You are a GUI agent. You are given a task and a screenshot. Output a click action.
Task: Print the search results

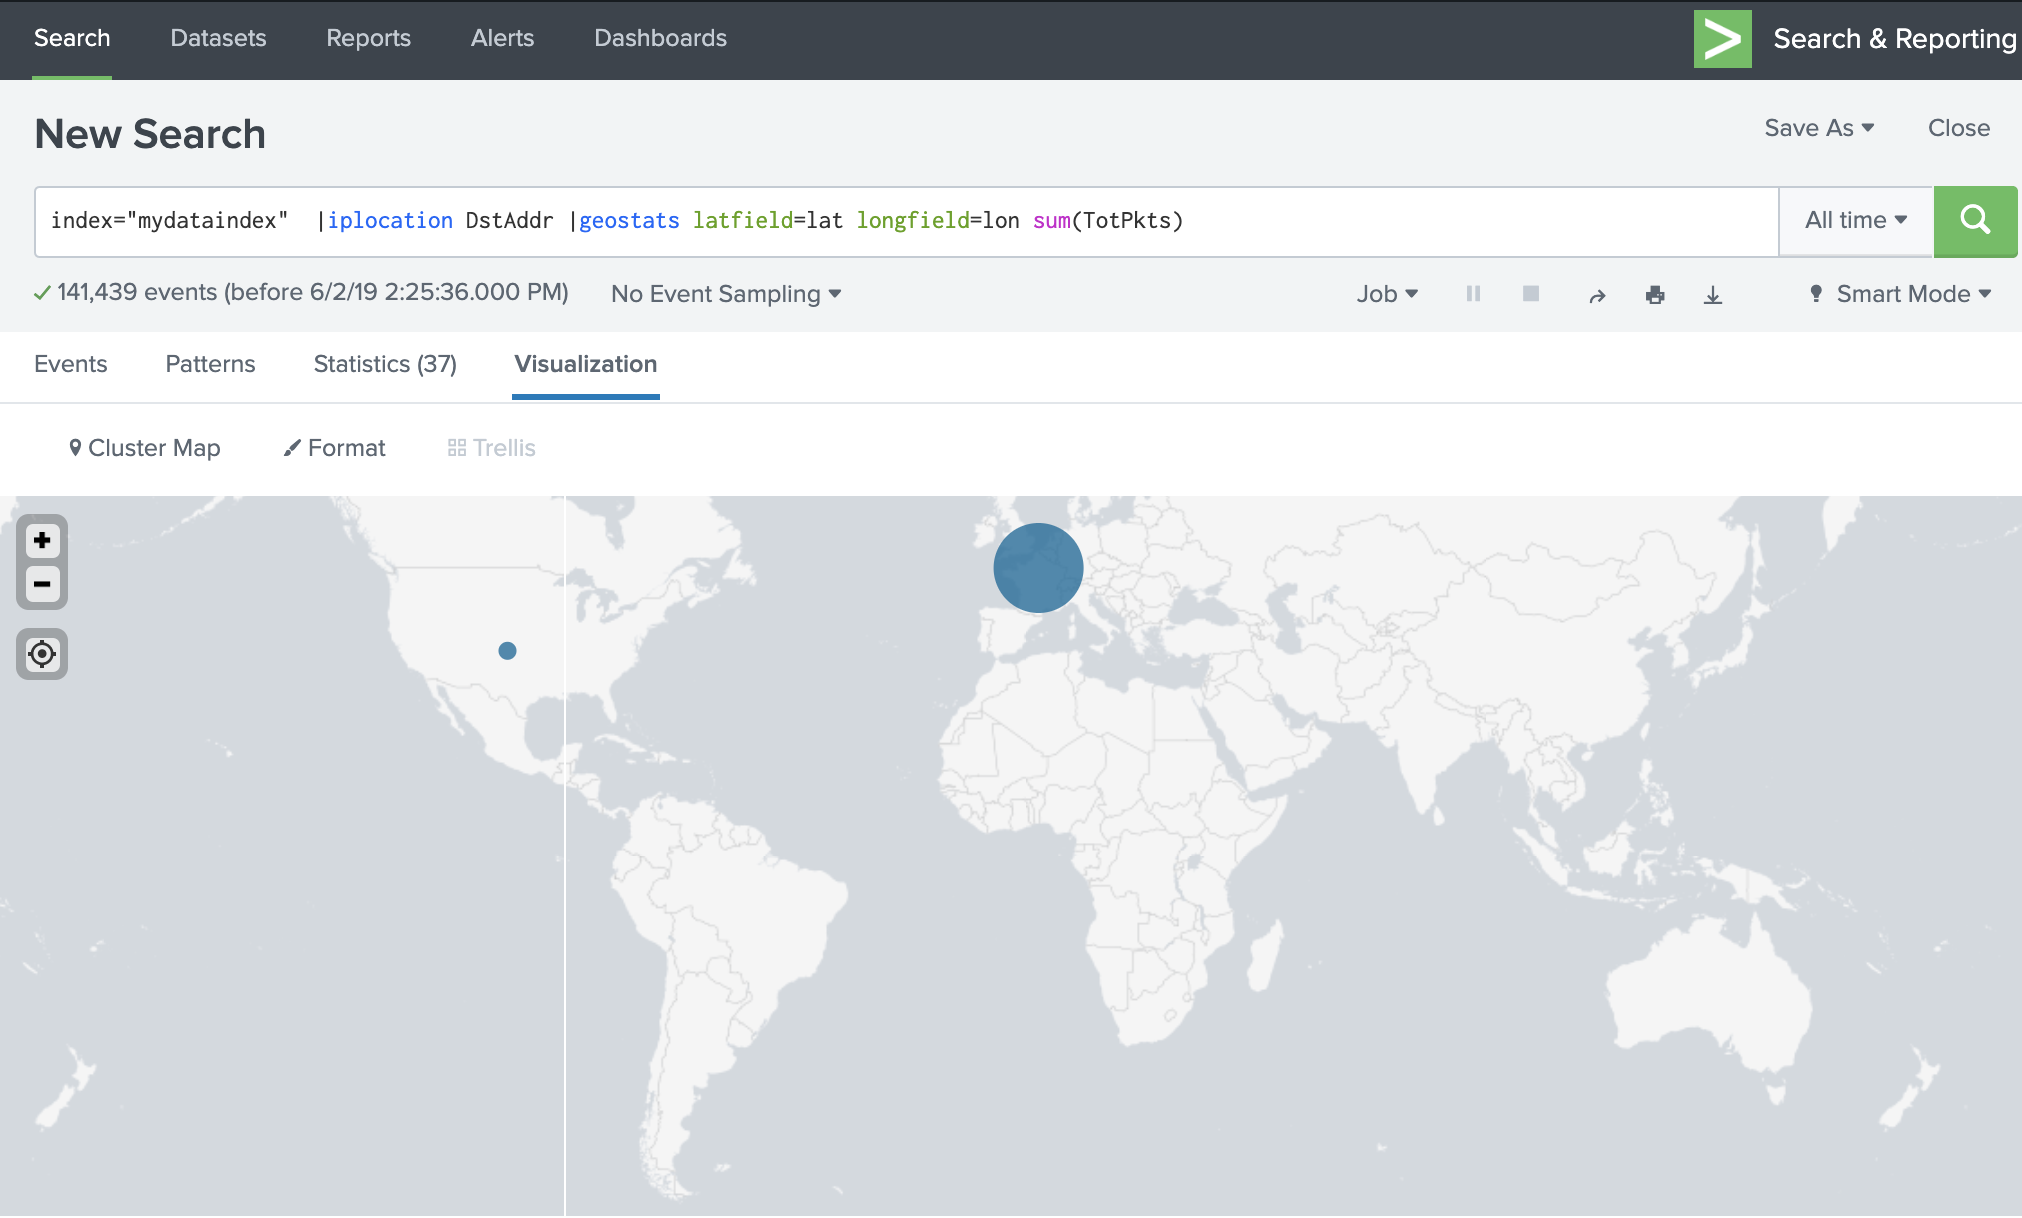pyautogui.click(x=1656, y=294)
